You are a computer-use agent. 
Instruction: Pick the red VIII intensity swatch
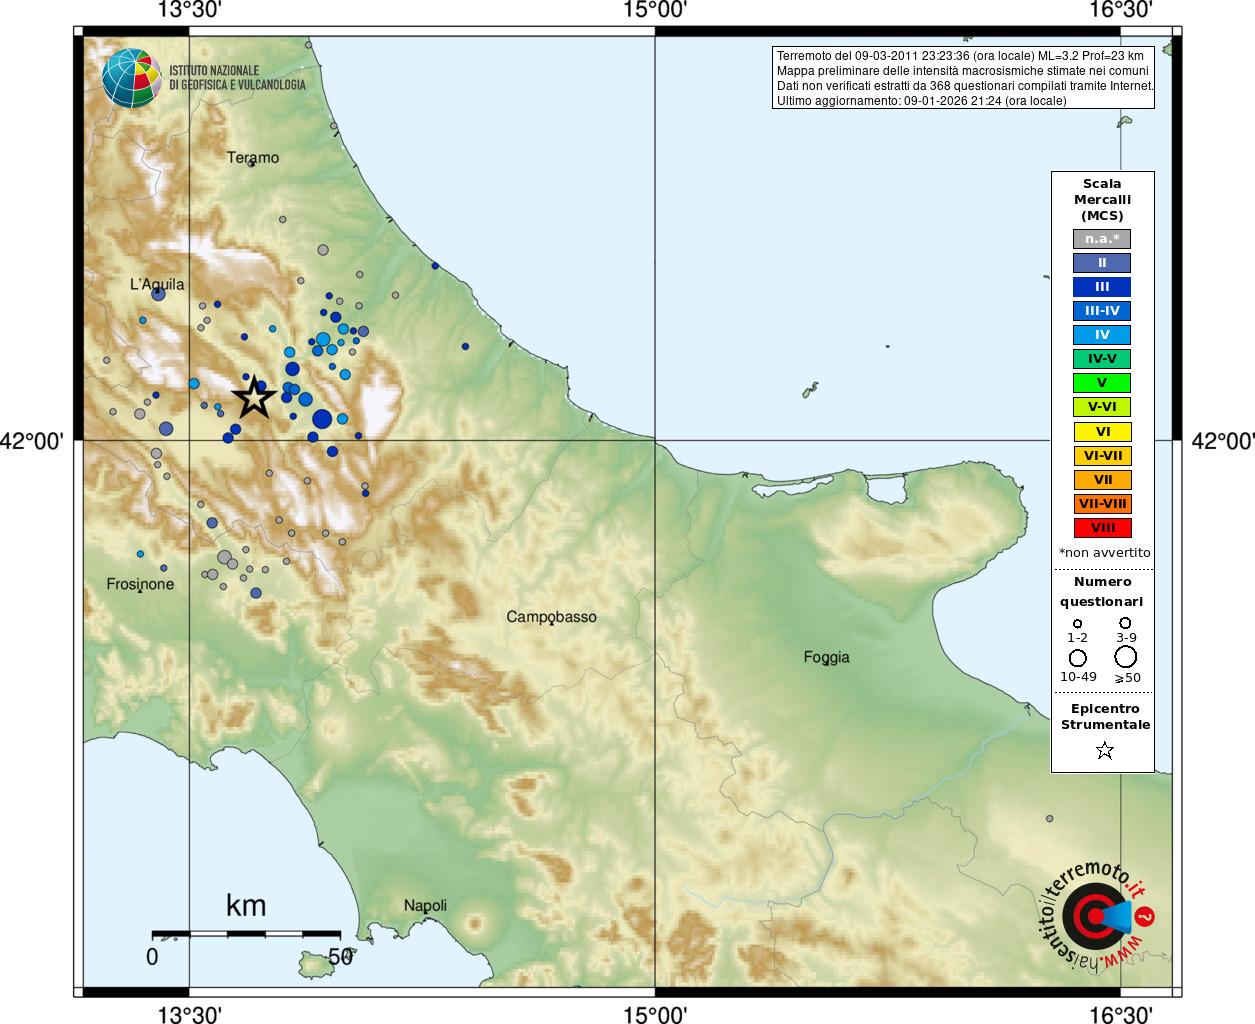point(1102,528)
